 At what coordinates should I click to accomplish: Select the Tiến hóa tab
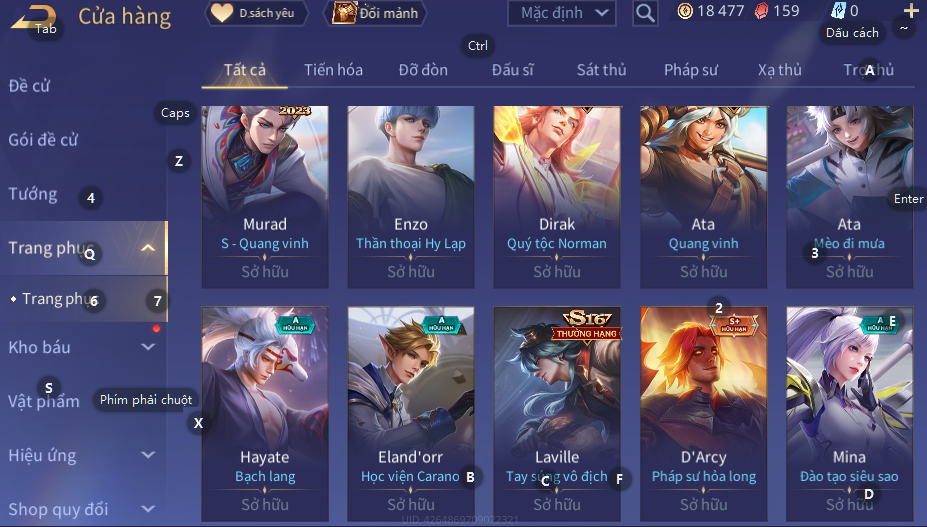click(333, 70)
